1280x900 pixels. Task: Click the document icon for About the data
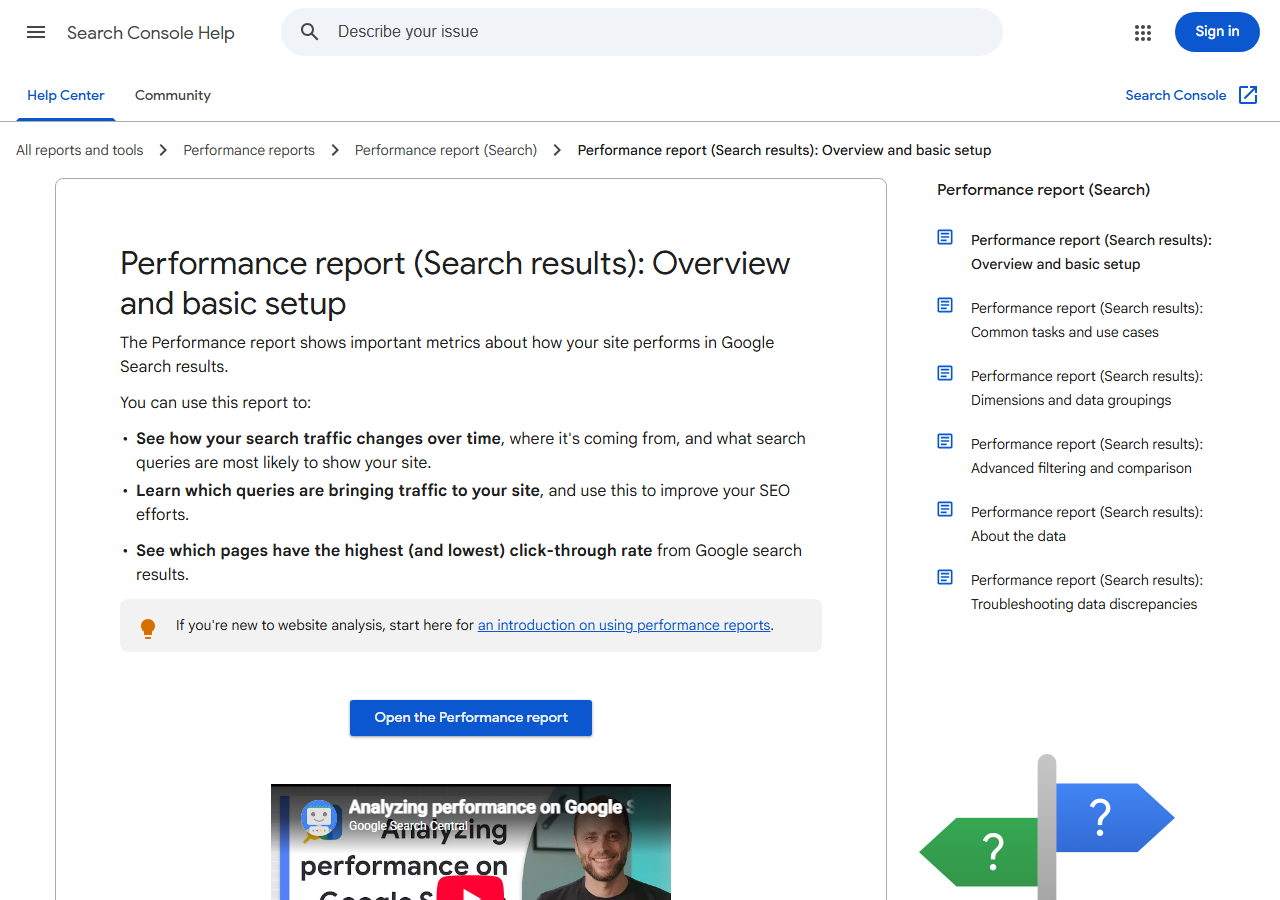[x=945, y=509]
